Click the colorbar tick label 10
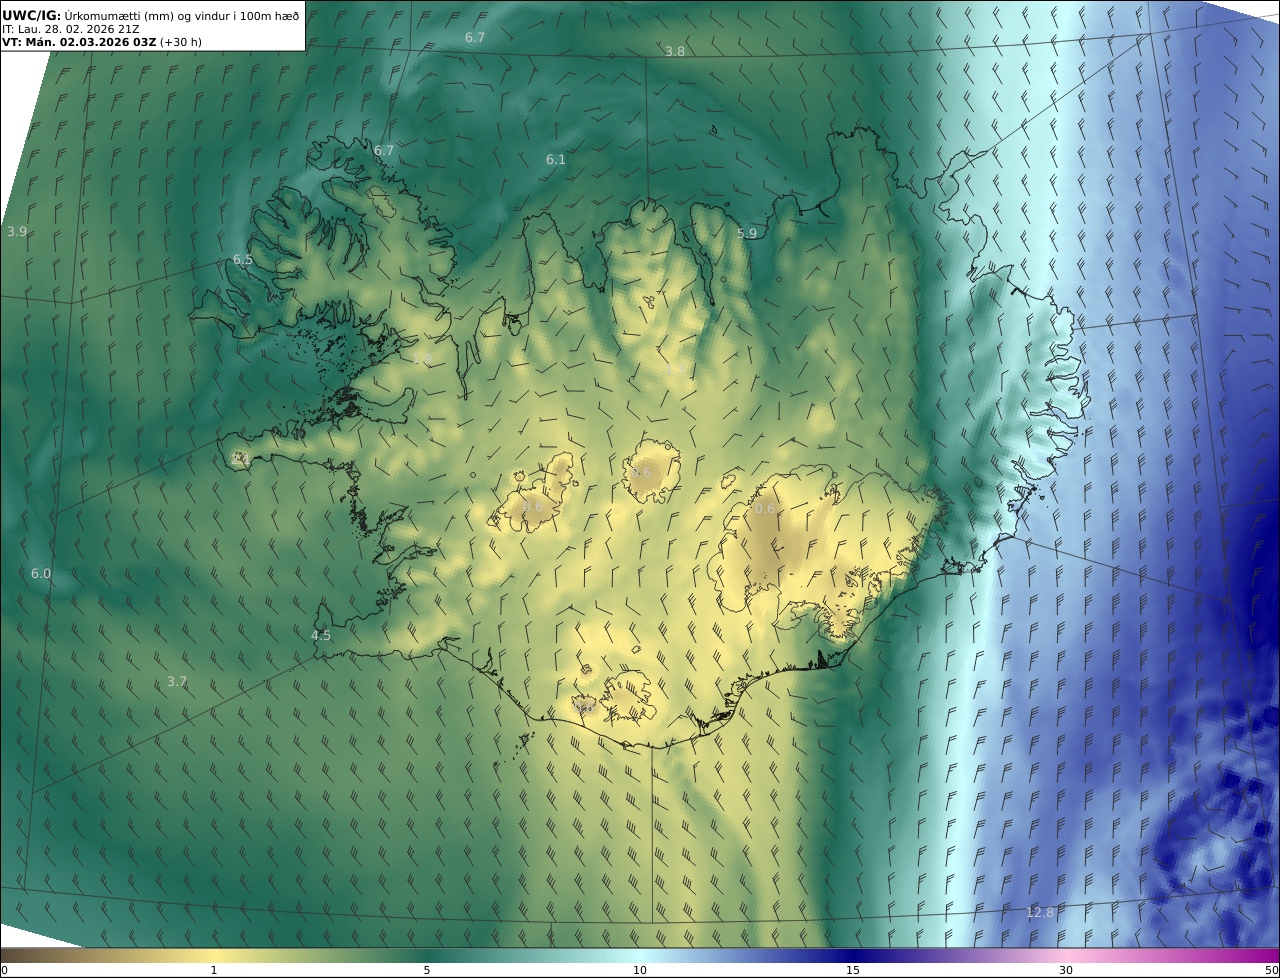The height and width of the screenshot is (978, 1280). pos(640,970)
